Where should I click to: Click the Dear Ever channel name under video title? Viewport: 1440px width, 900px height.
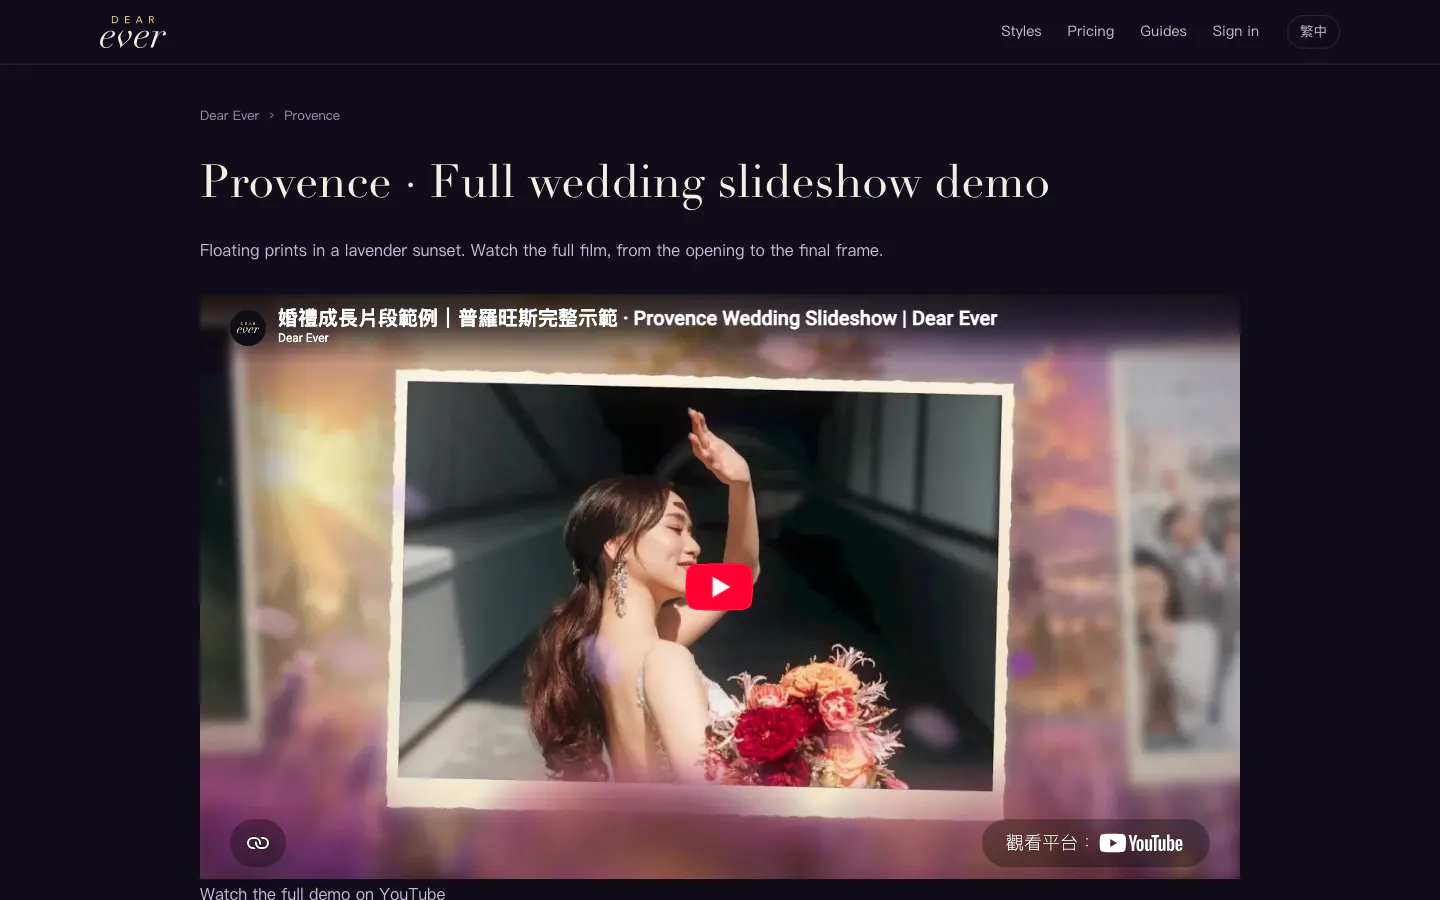(303, 338)
